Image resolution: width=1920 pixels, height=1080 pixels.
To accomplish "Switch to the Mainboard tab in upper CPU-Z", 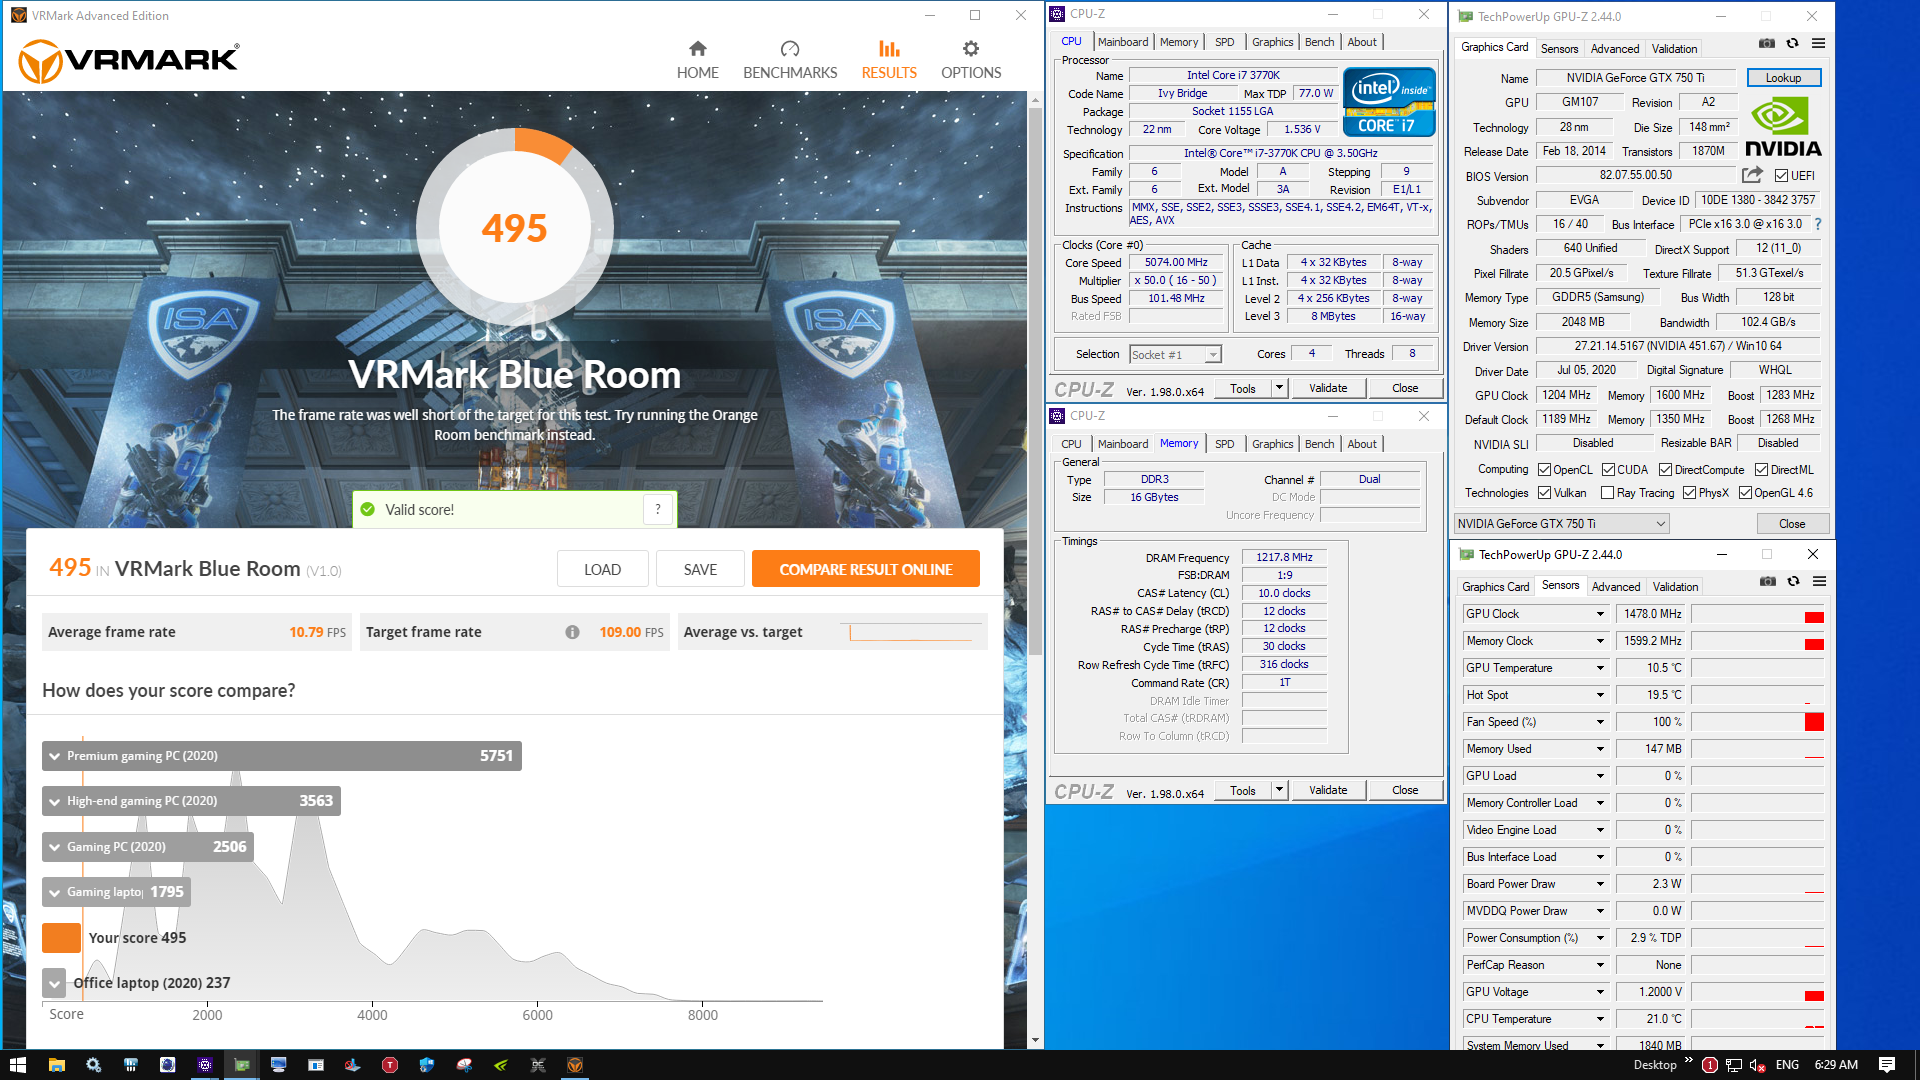I will pyautogui.click(x=1123, y=42).
